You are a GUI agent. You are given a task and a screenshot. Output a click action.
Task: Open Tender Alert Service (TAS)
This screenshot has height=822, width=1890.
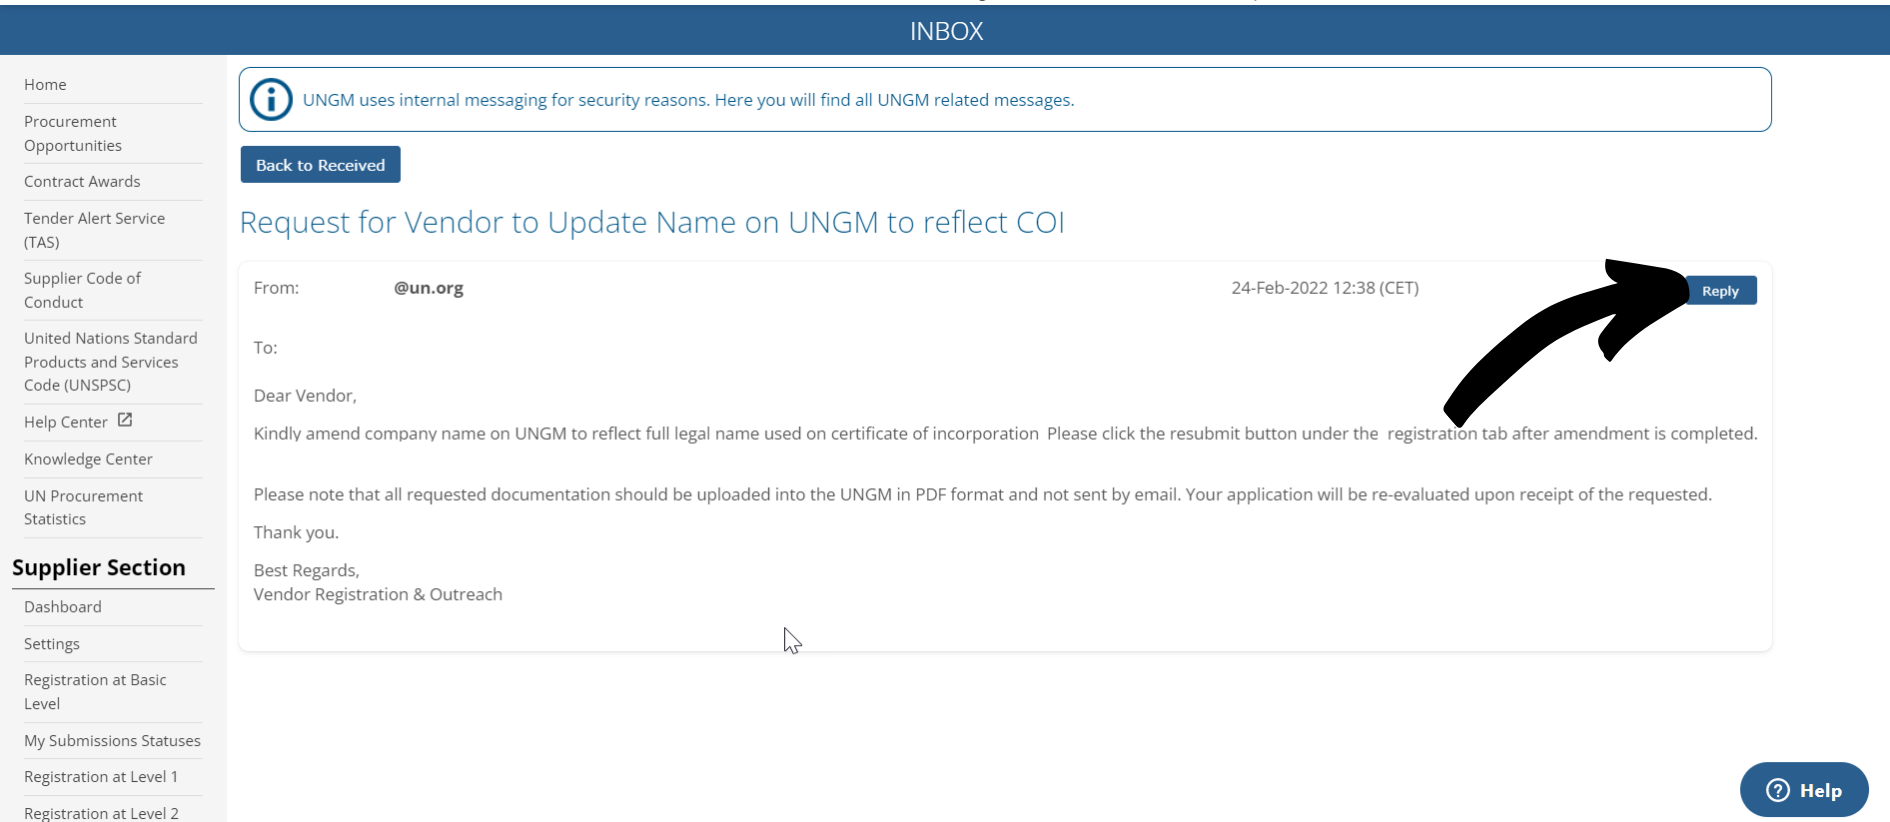[95, 230]
